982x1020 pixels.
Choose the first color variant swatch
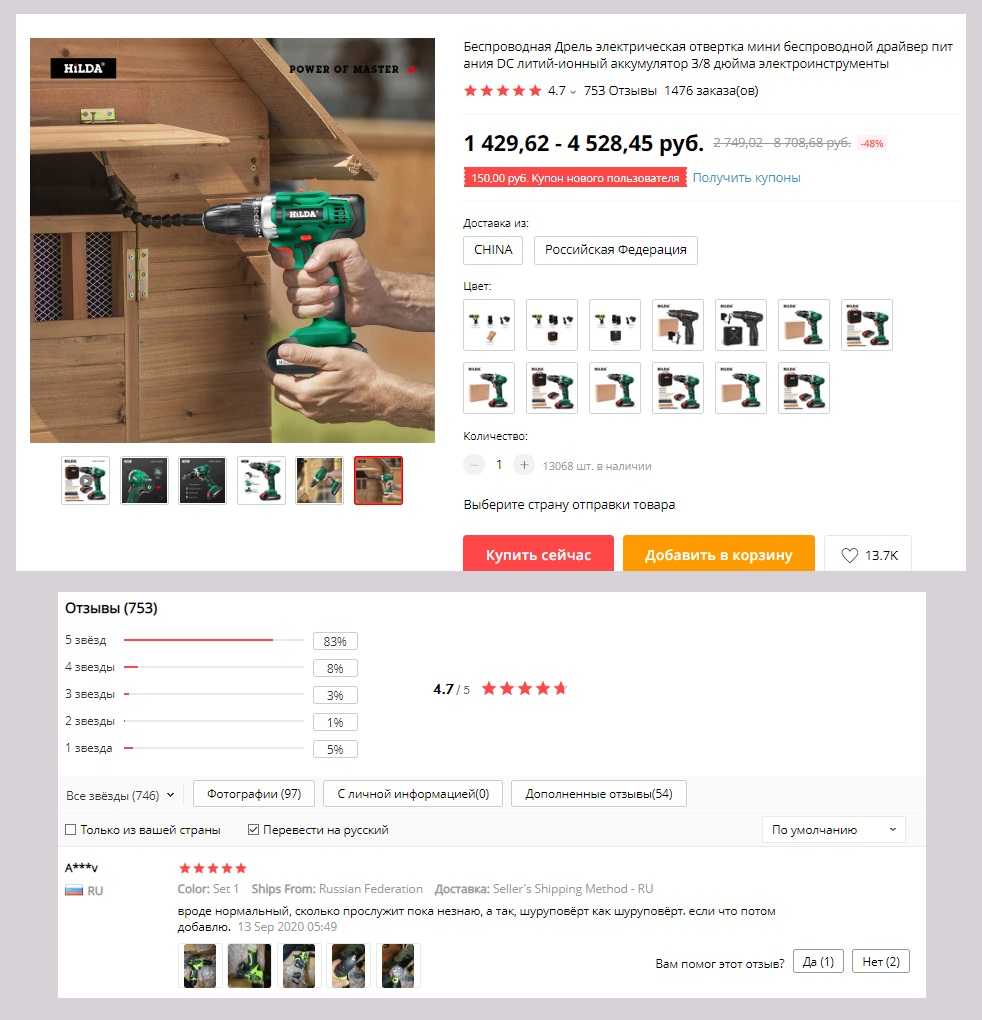click(489, 325)
